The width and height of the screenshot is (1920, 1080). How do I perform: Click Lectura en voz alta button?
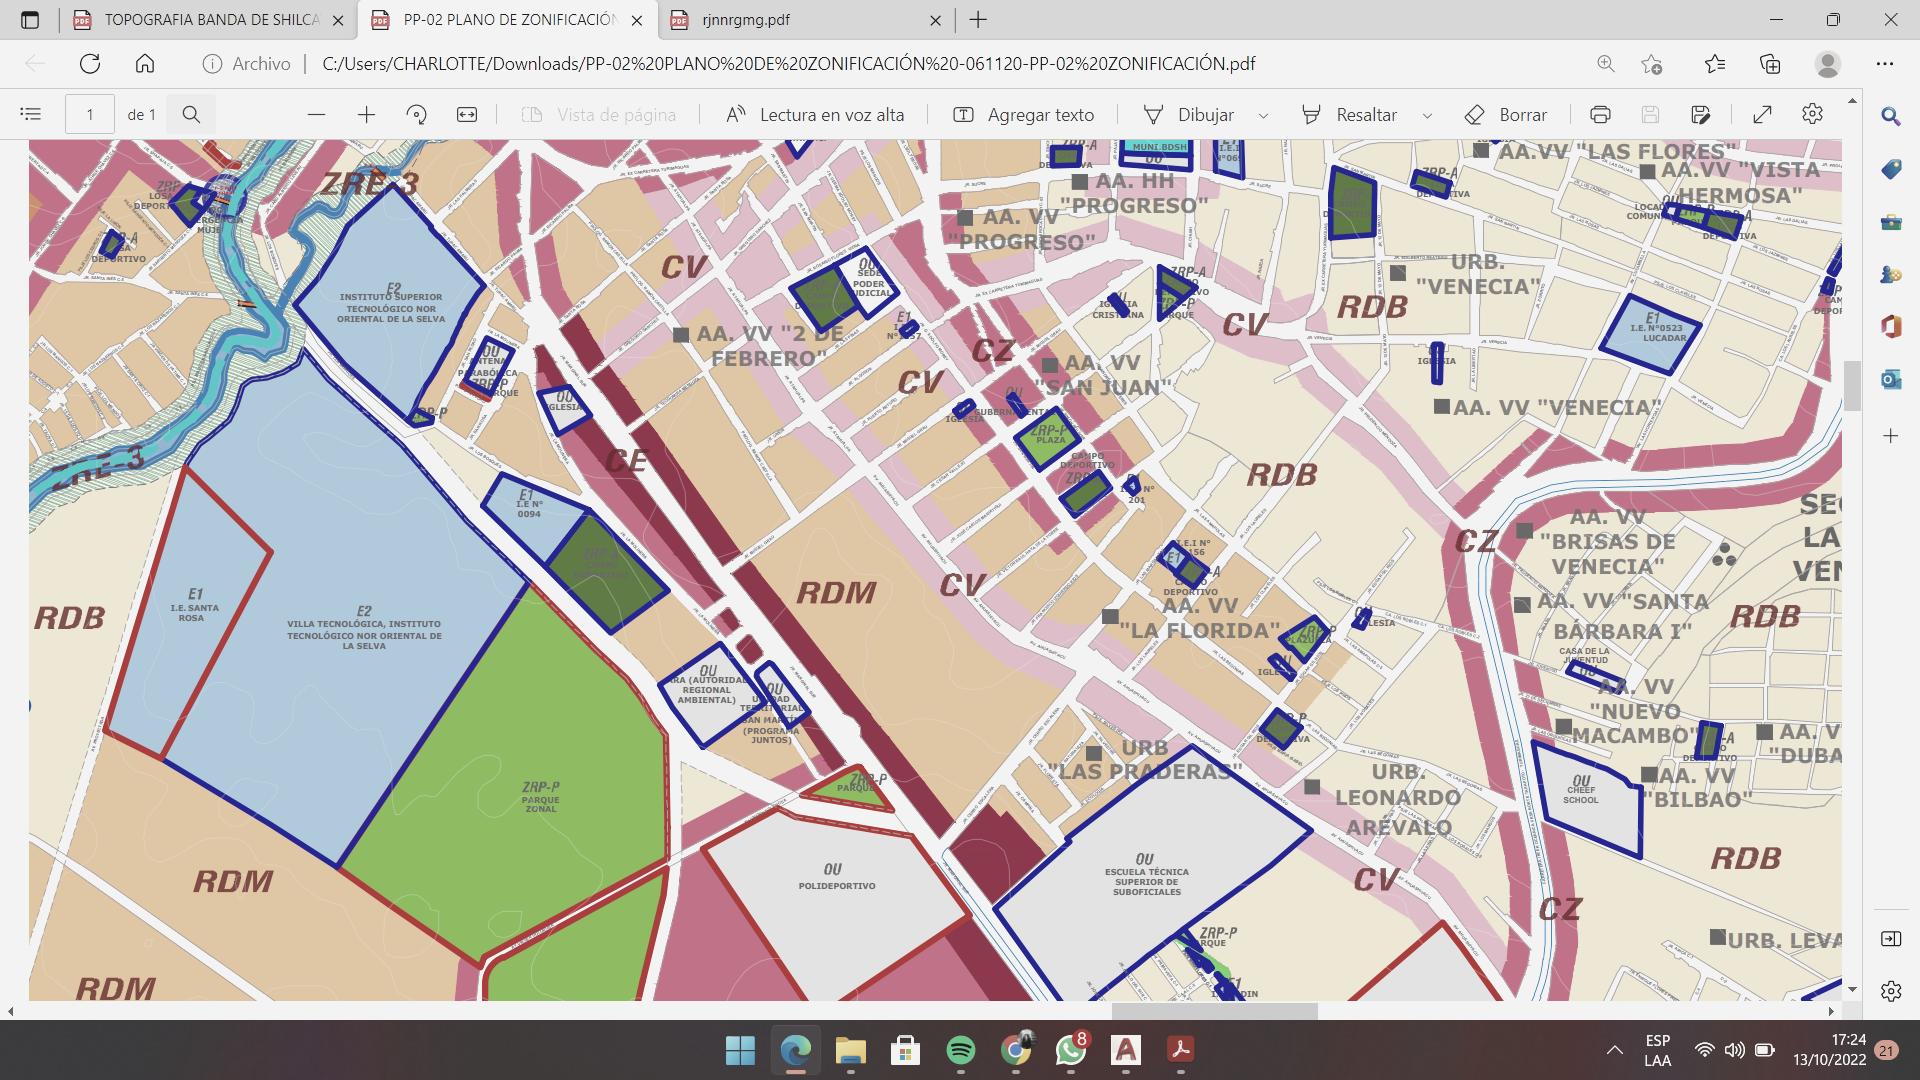point(814,115)
